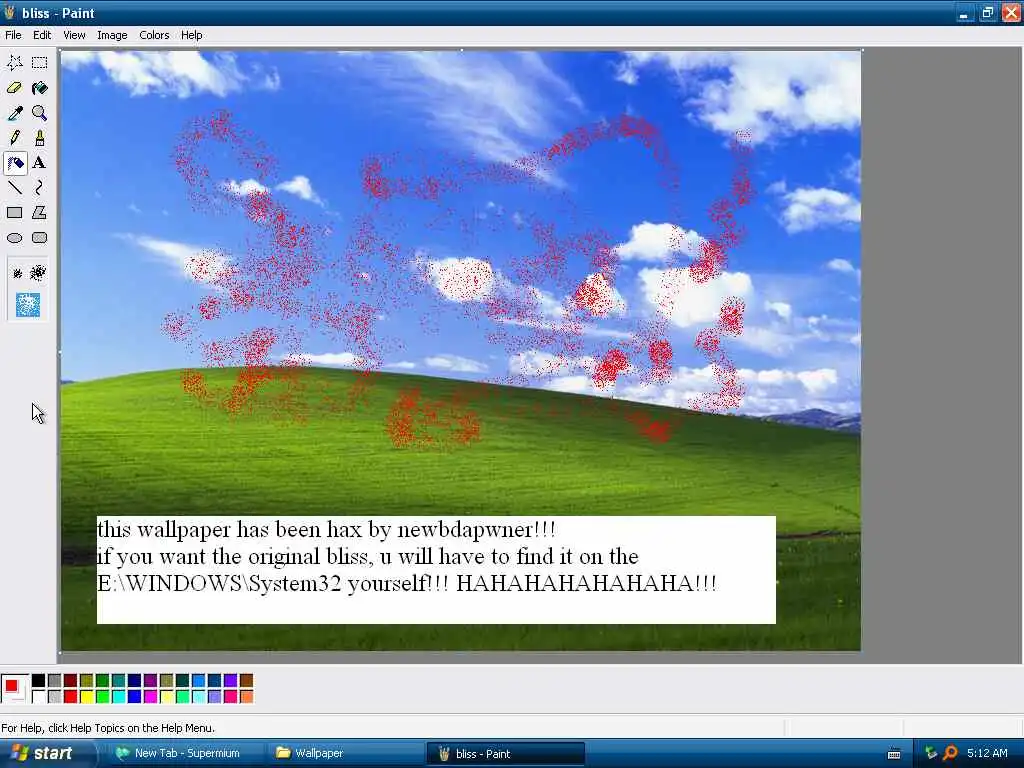
Task: Click the "HAHAHAHAHAHAHA!!!" text on the canvas
Action: click(x=586, y=583)
